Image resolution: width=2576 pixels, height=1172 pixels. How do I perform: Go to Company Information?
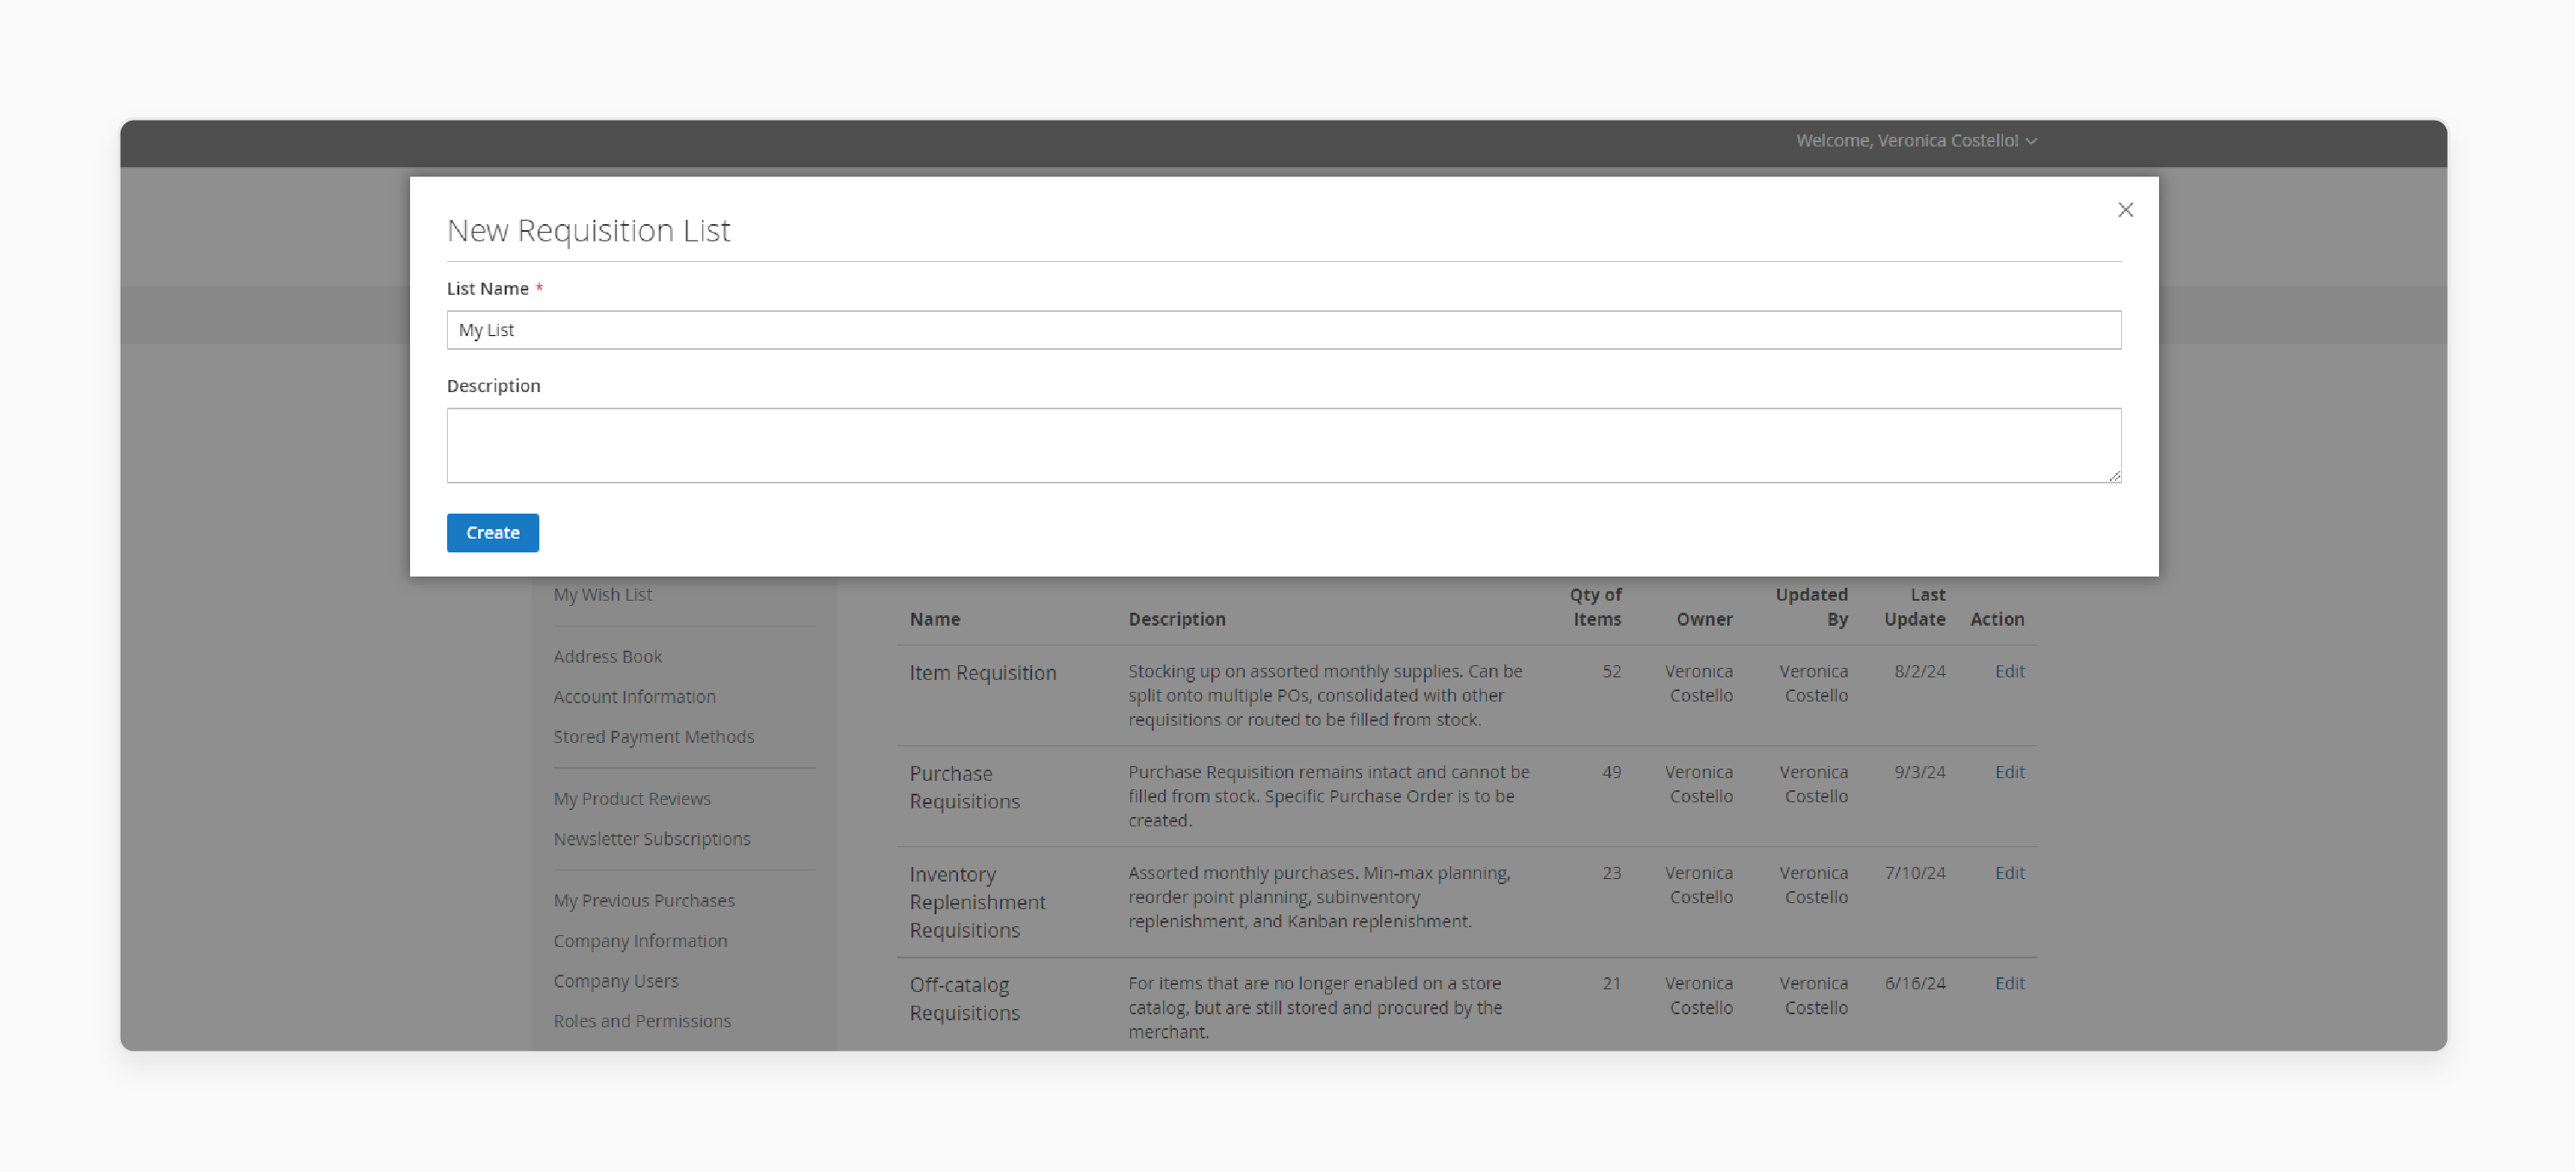(640, 940)
